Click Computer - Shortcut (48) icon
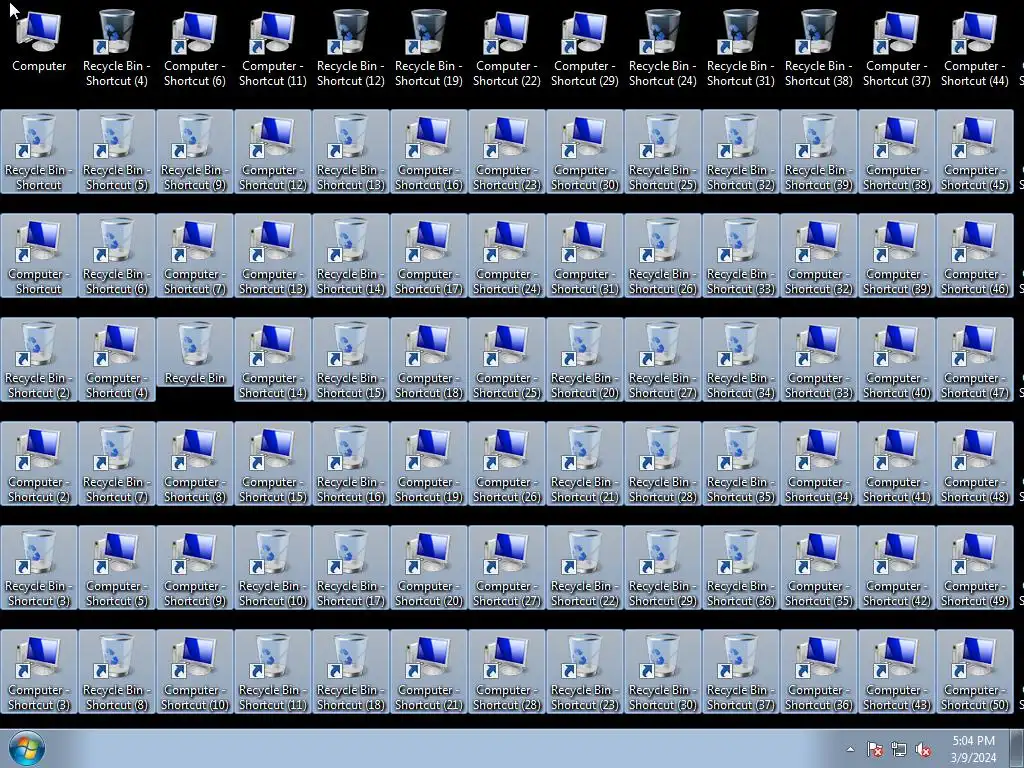 point(975,463)
